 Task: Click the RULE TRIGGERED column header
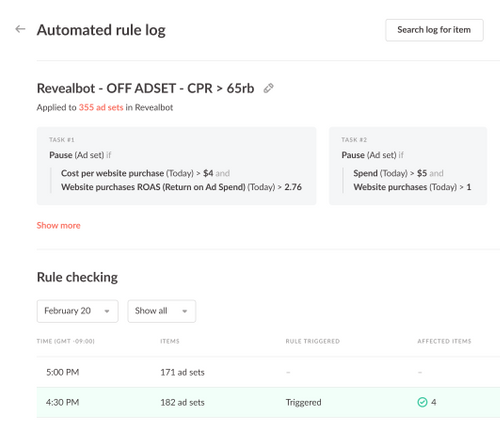[x=313, y=341]
